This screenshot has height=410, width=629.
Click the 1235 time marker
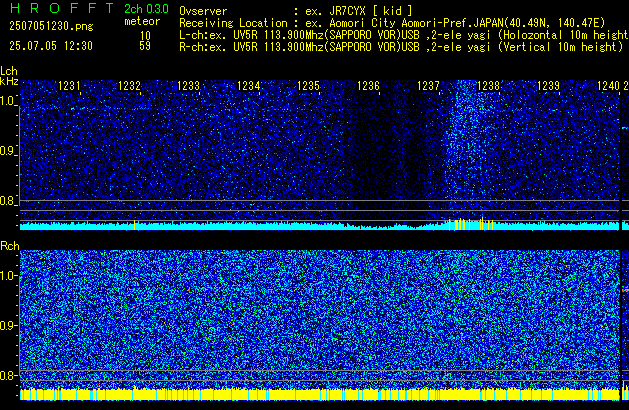[308, 86]
